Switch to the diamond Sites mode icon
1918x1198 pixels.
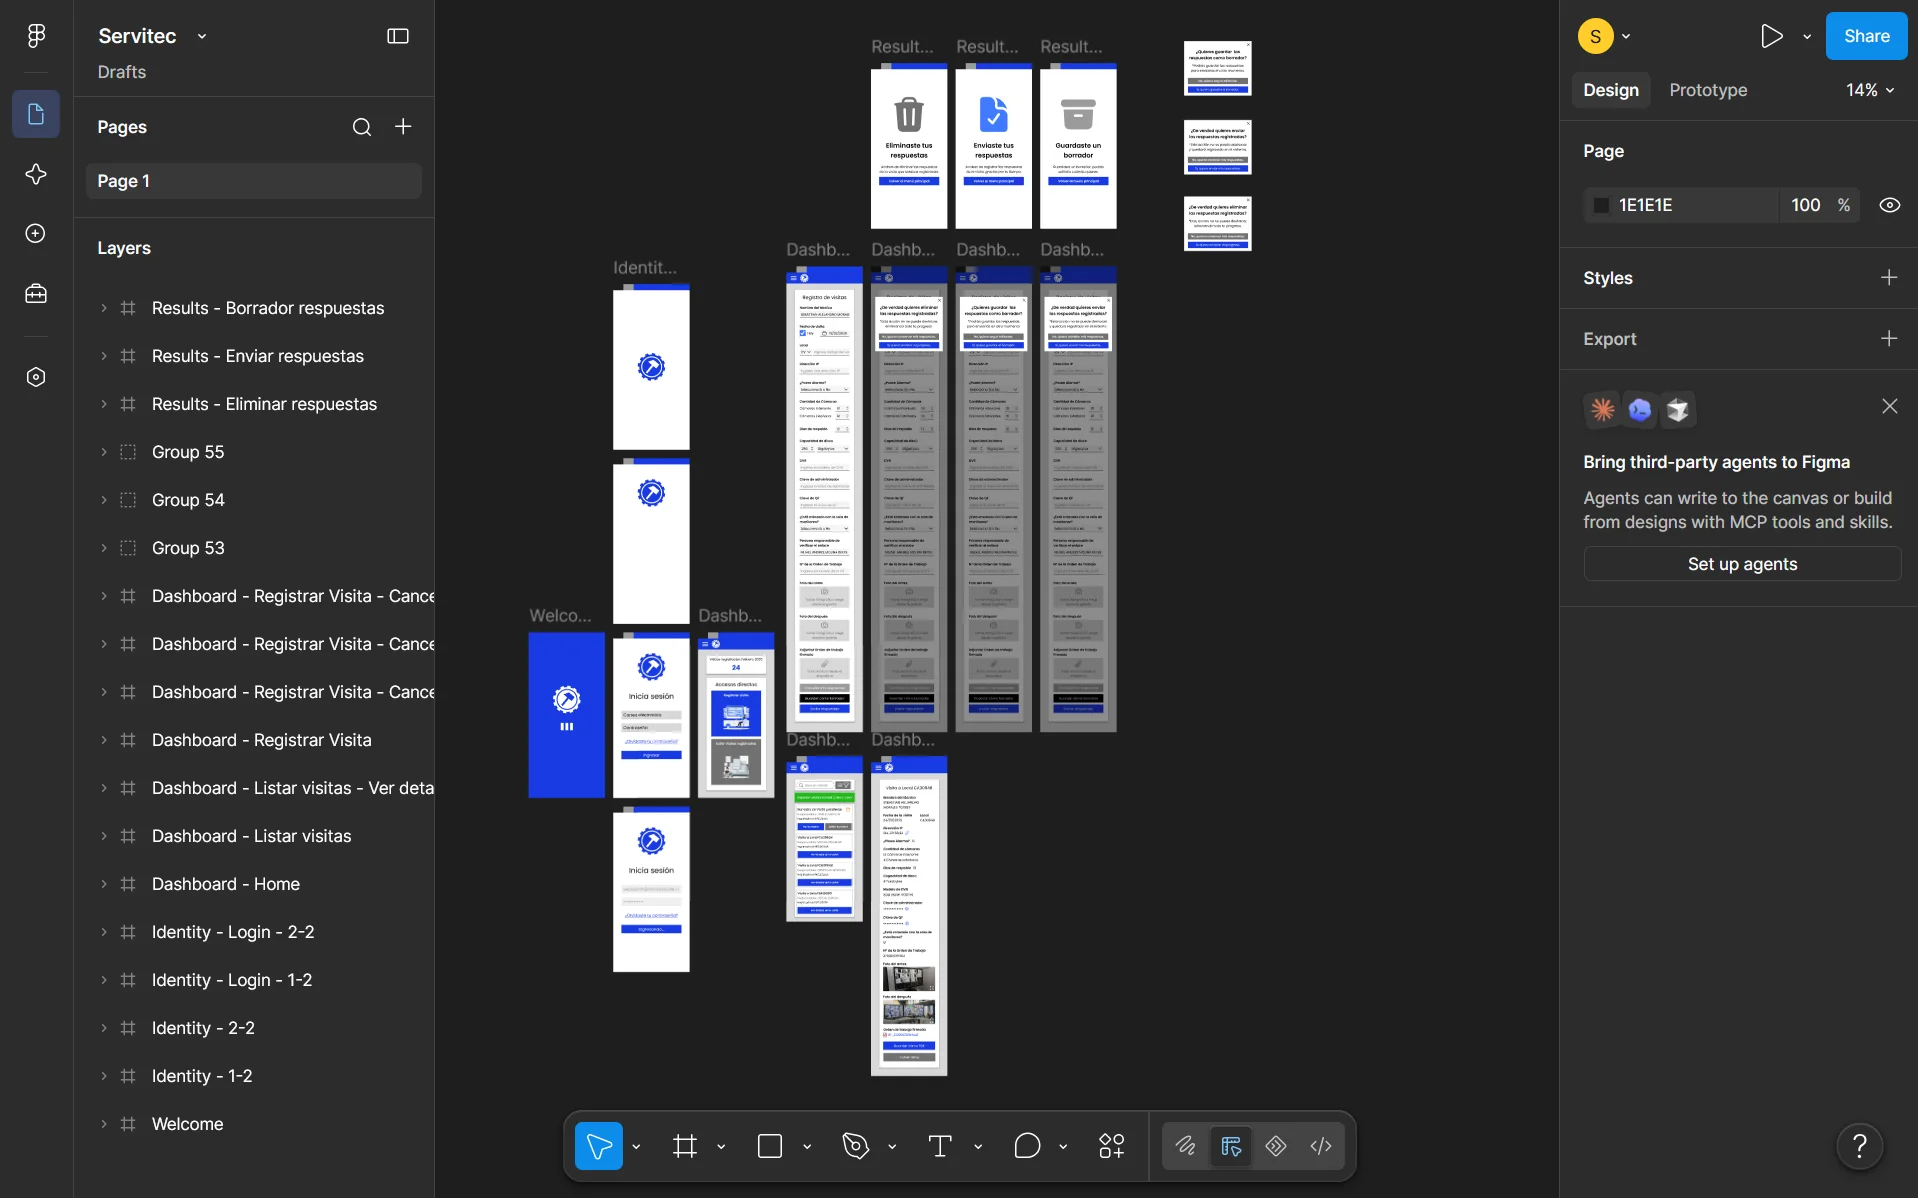pyautogui.click(x=1276, y=1146)
